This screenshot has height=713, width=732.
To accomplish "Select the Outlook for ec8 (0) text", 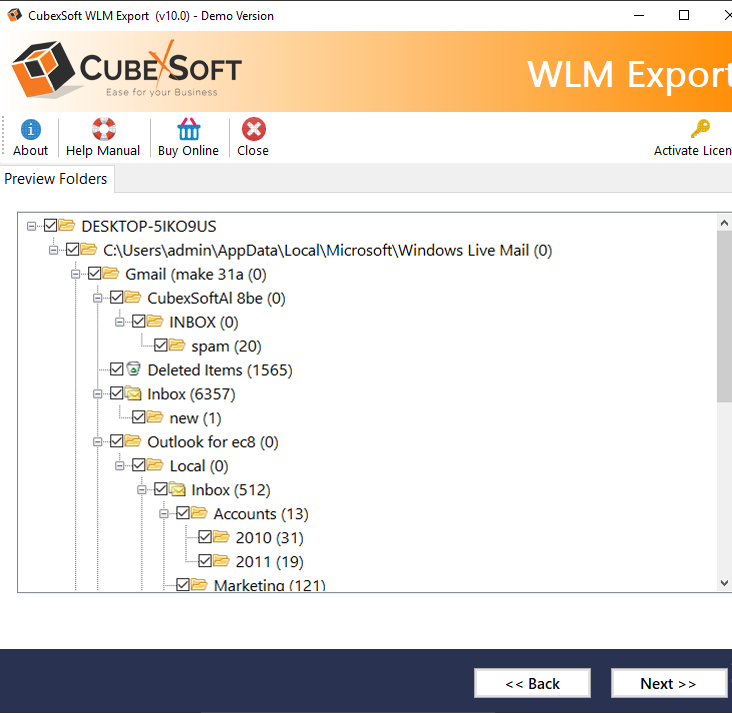I will pos(213,442).
